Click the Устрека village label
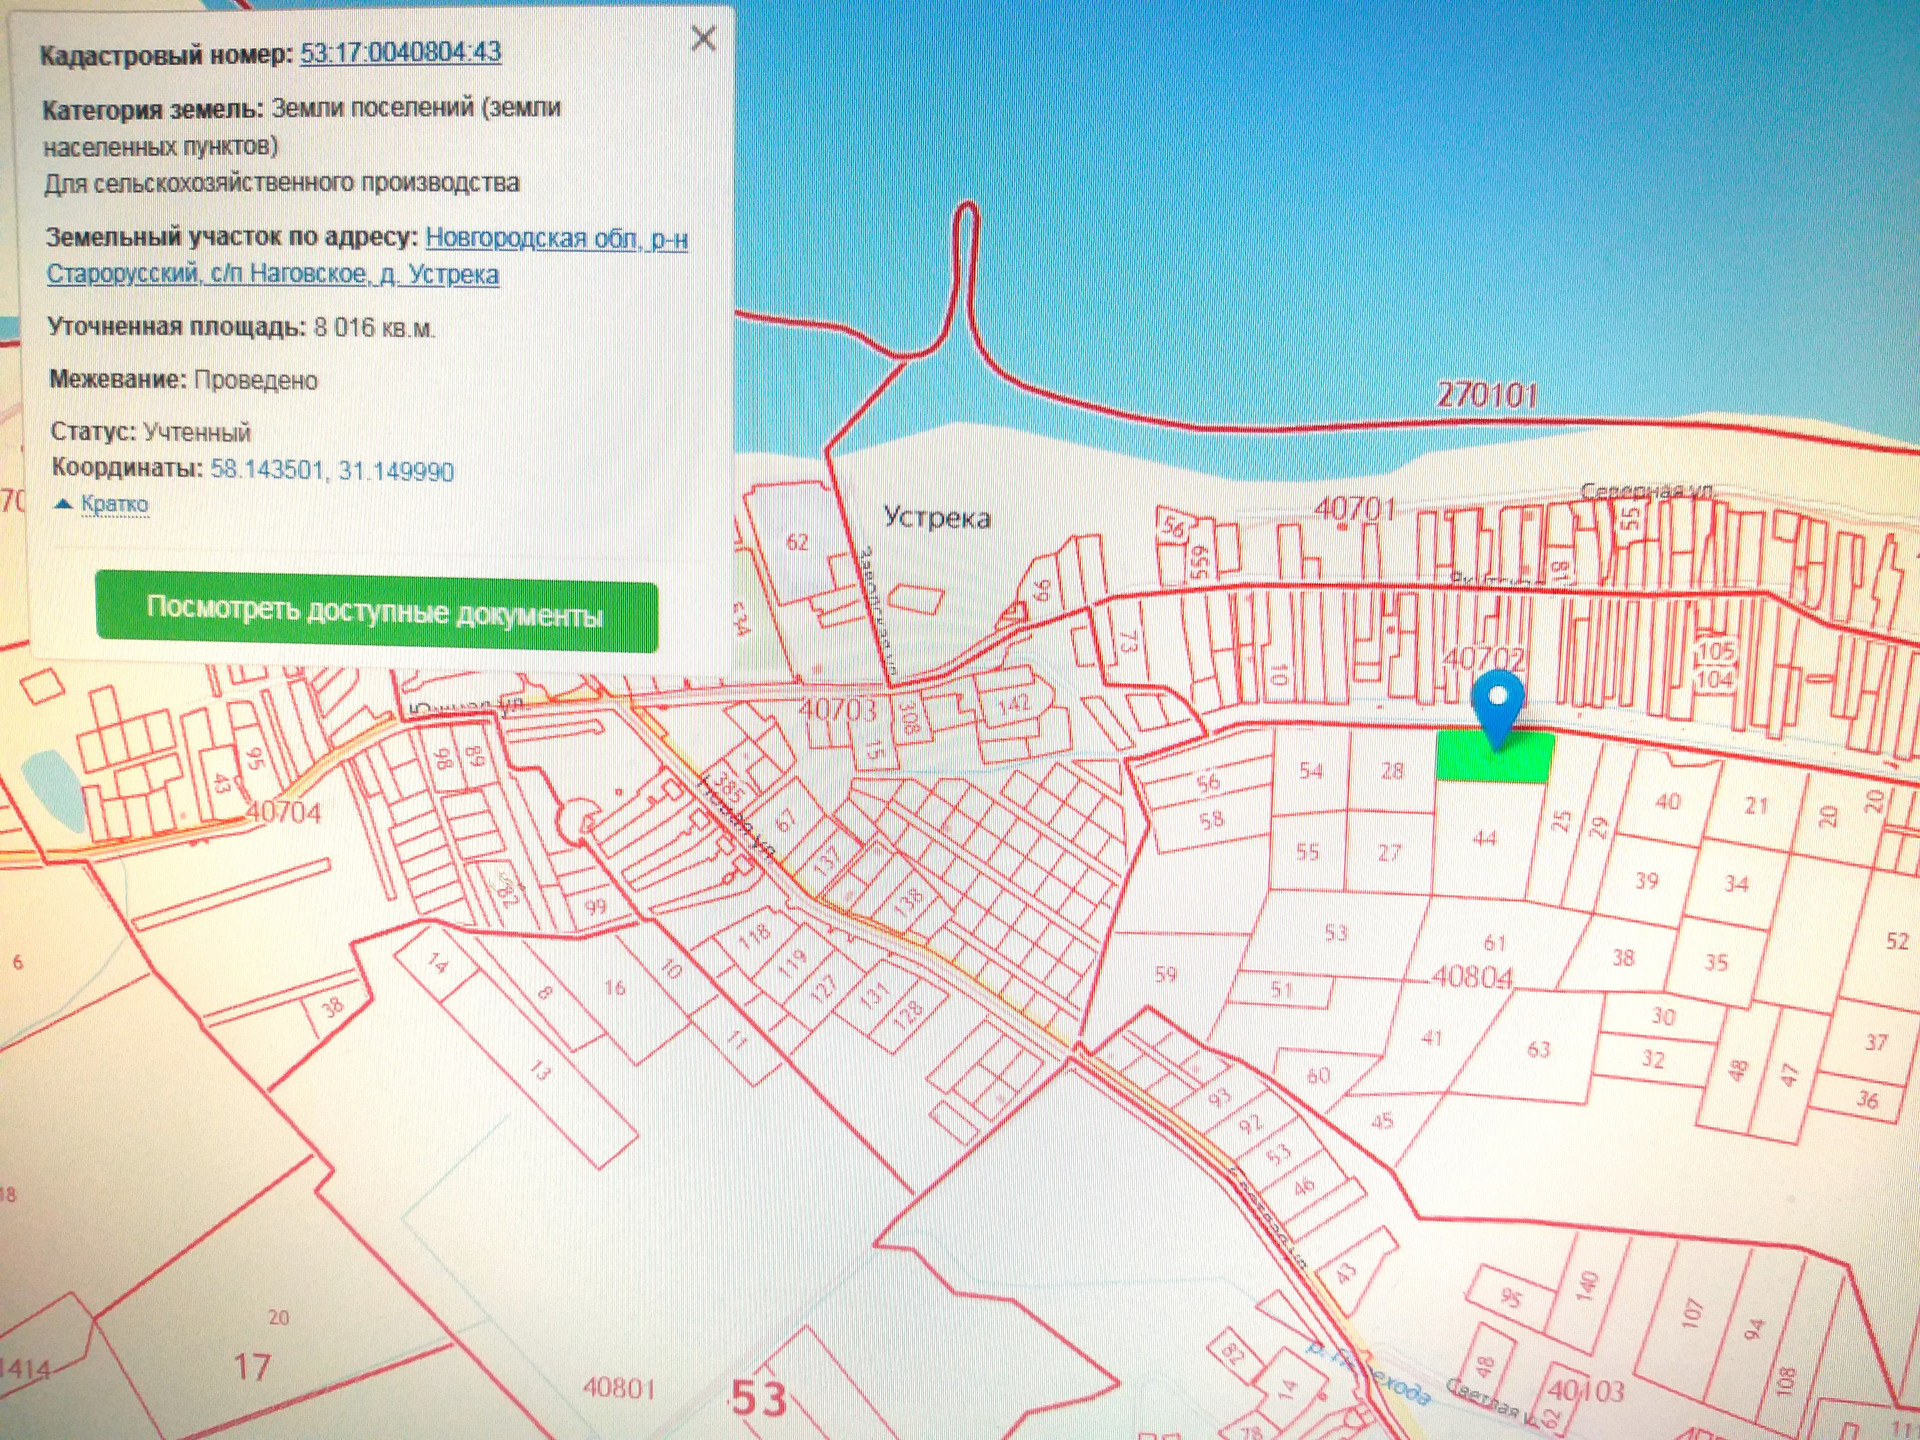 point(937,518)
